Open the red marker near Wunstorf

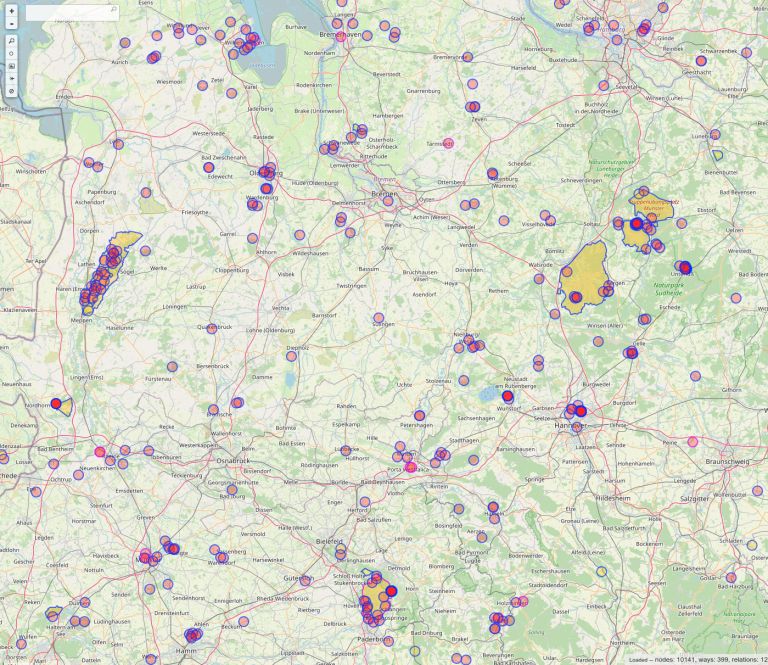tap(508, 396)
